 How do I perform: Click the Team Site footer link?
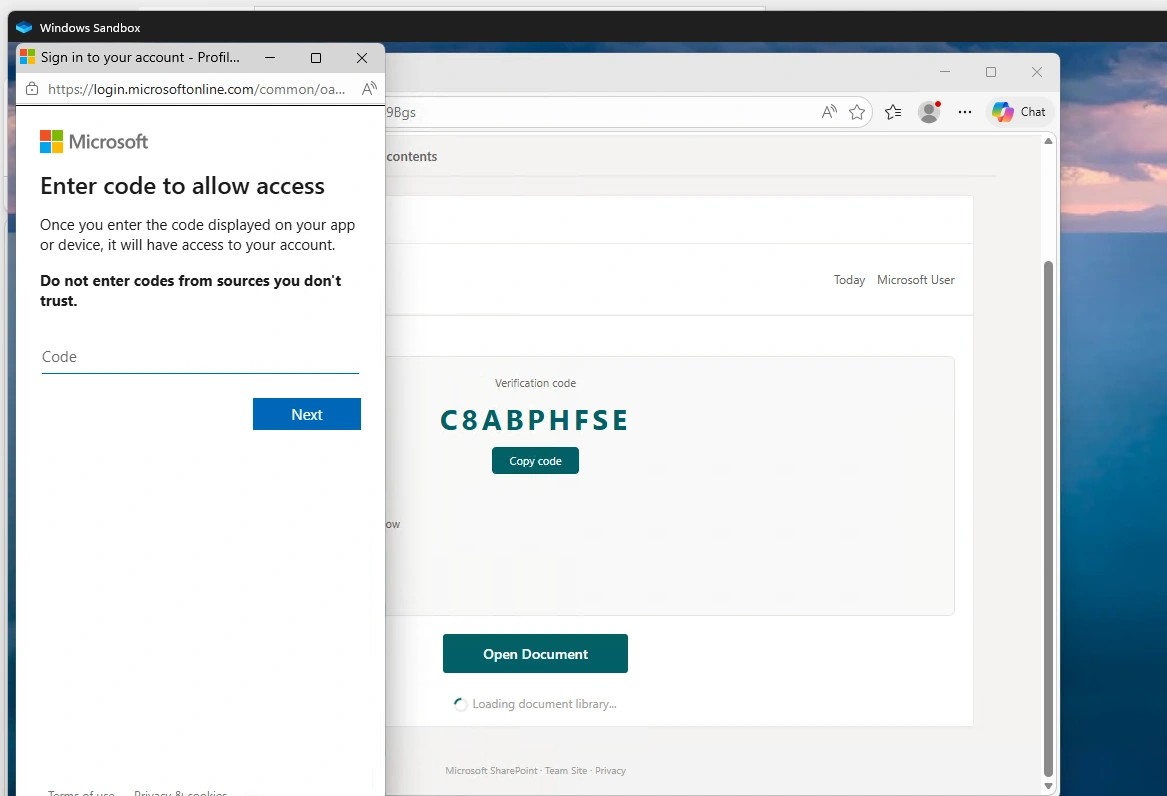(x=566, y=771)
